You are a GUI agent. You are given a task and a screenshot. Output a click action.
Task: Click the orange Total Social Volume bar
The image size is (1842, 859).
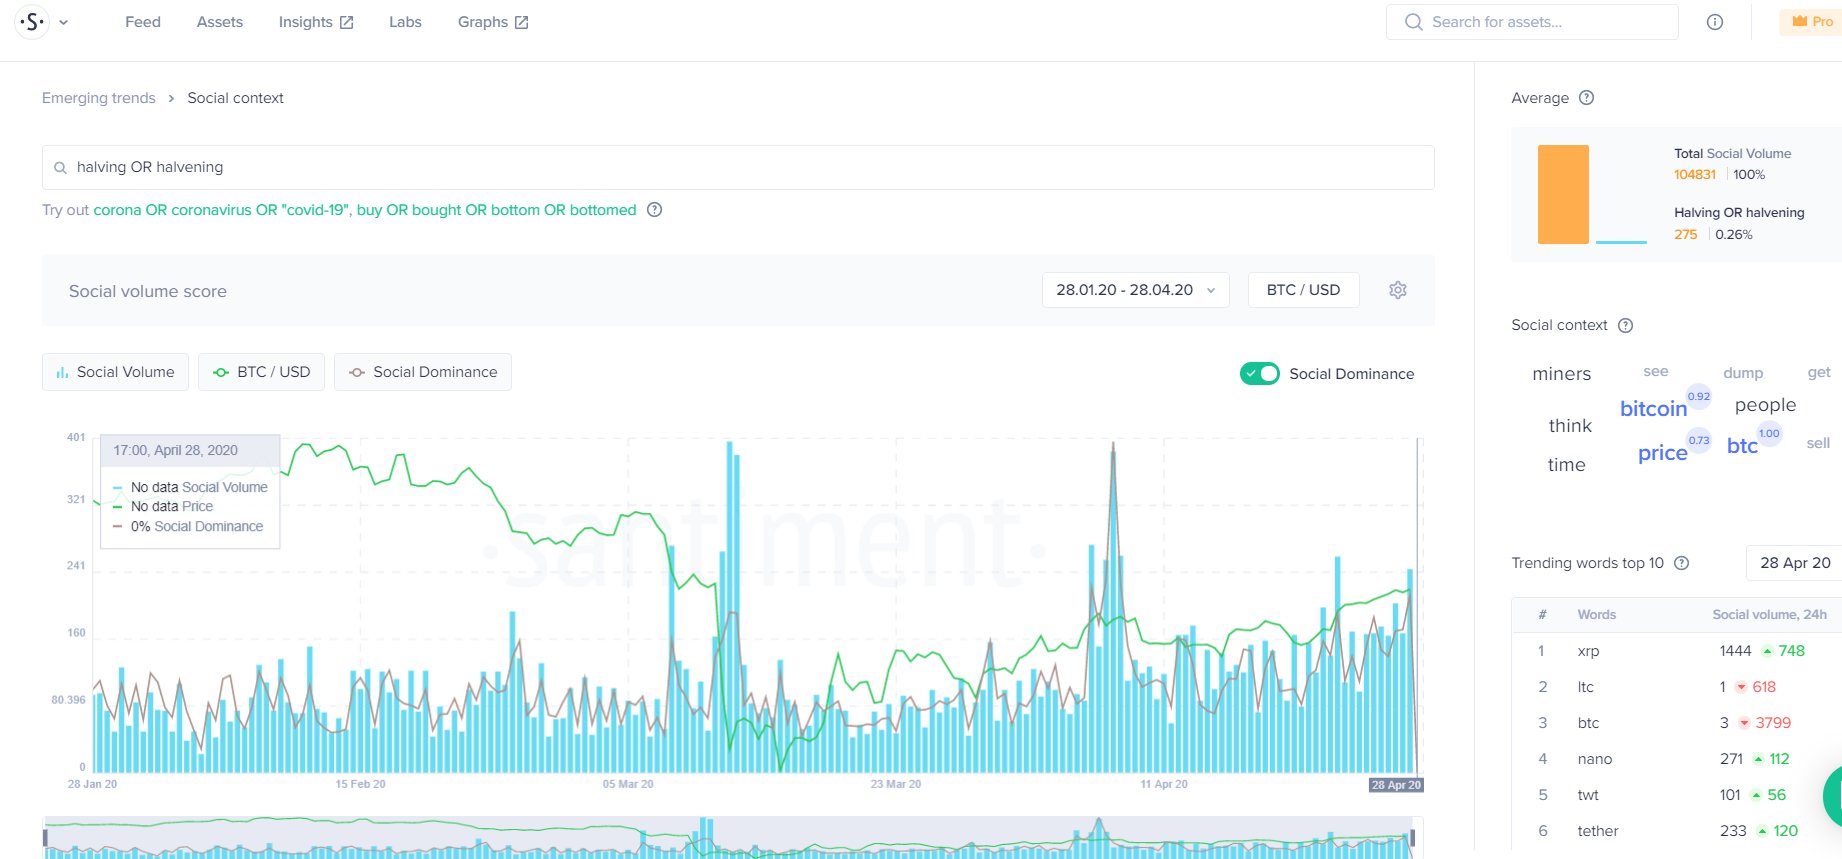(1563, 194)
